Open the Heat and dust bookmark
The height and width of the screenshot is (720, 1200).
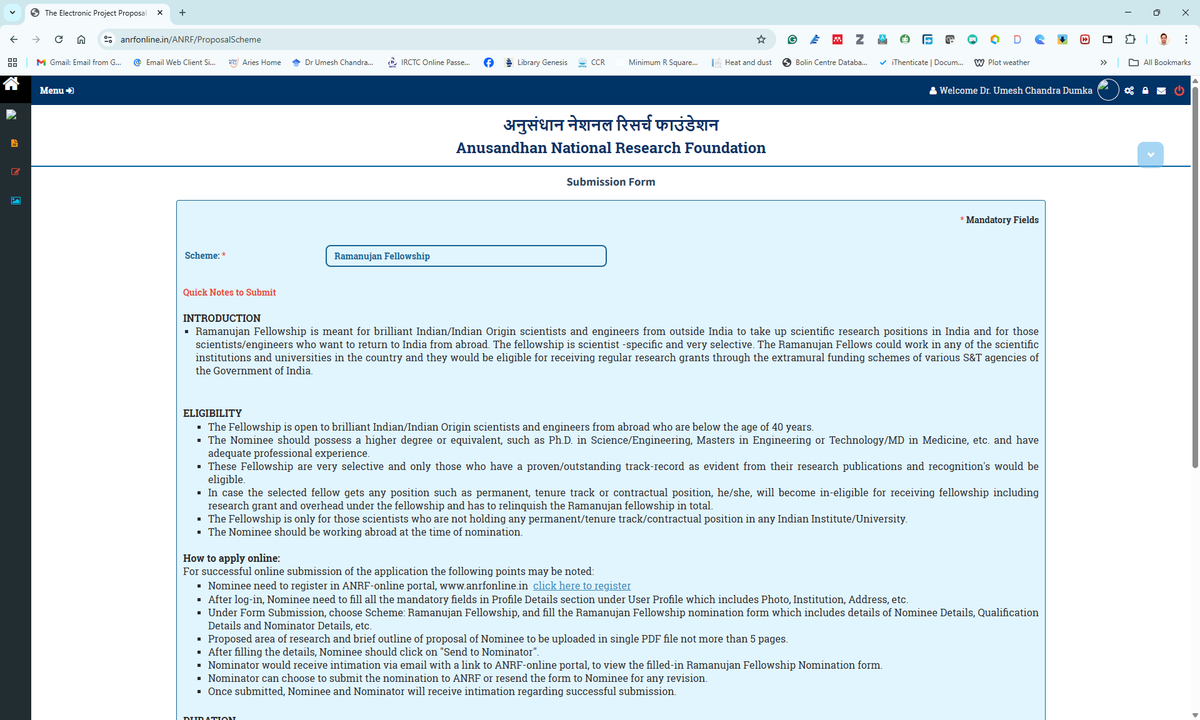tap(742, 62)
